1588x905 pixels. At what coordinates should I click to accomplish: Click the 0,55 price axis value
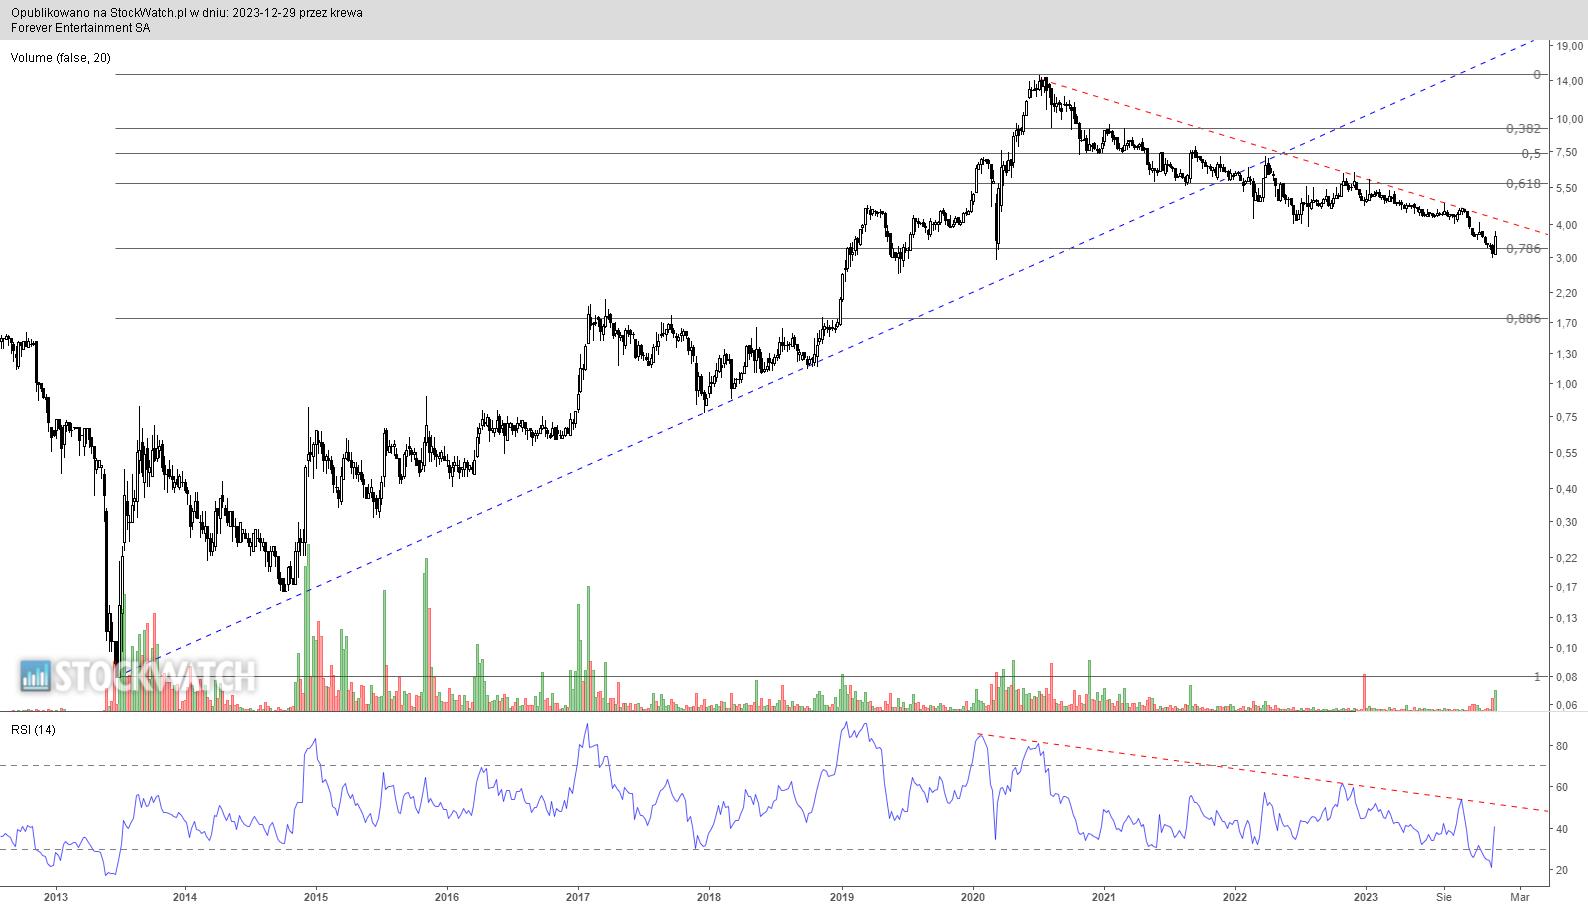pos(1566,453)
